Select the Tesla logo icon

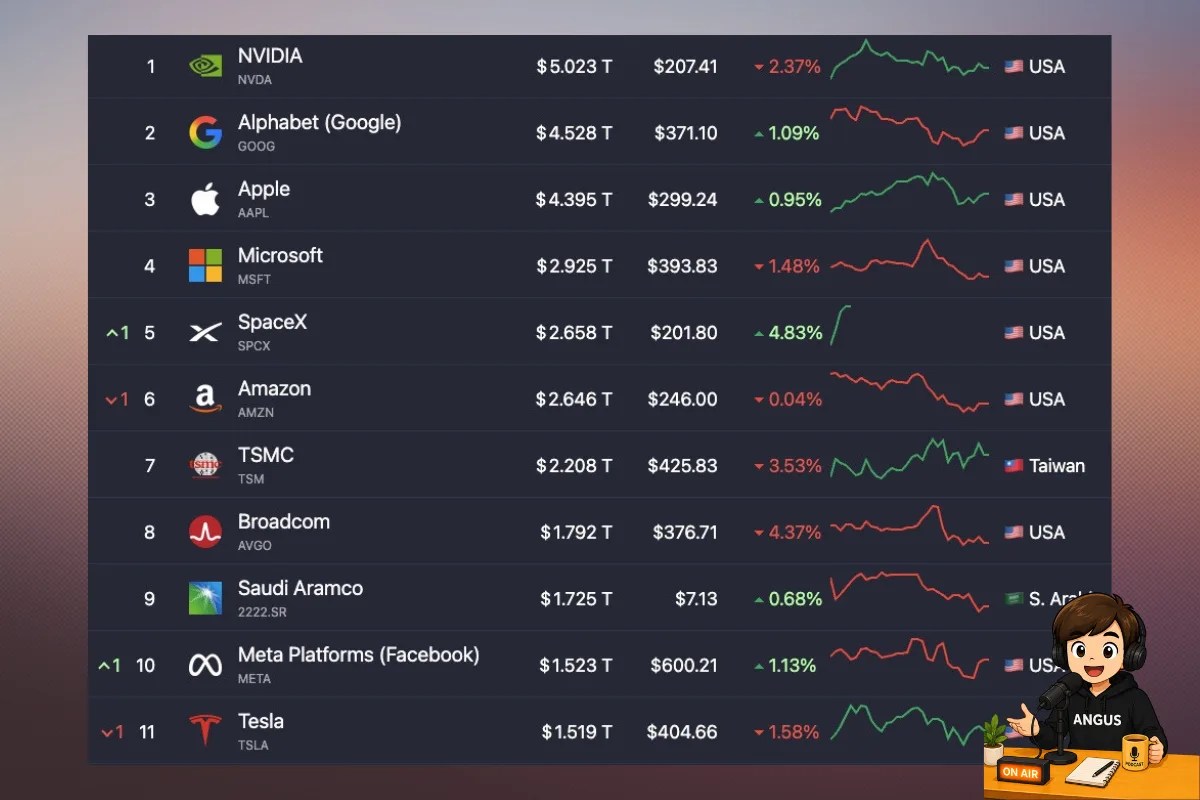tap(205, 731)
